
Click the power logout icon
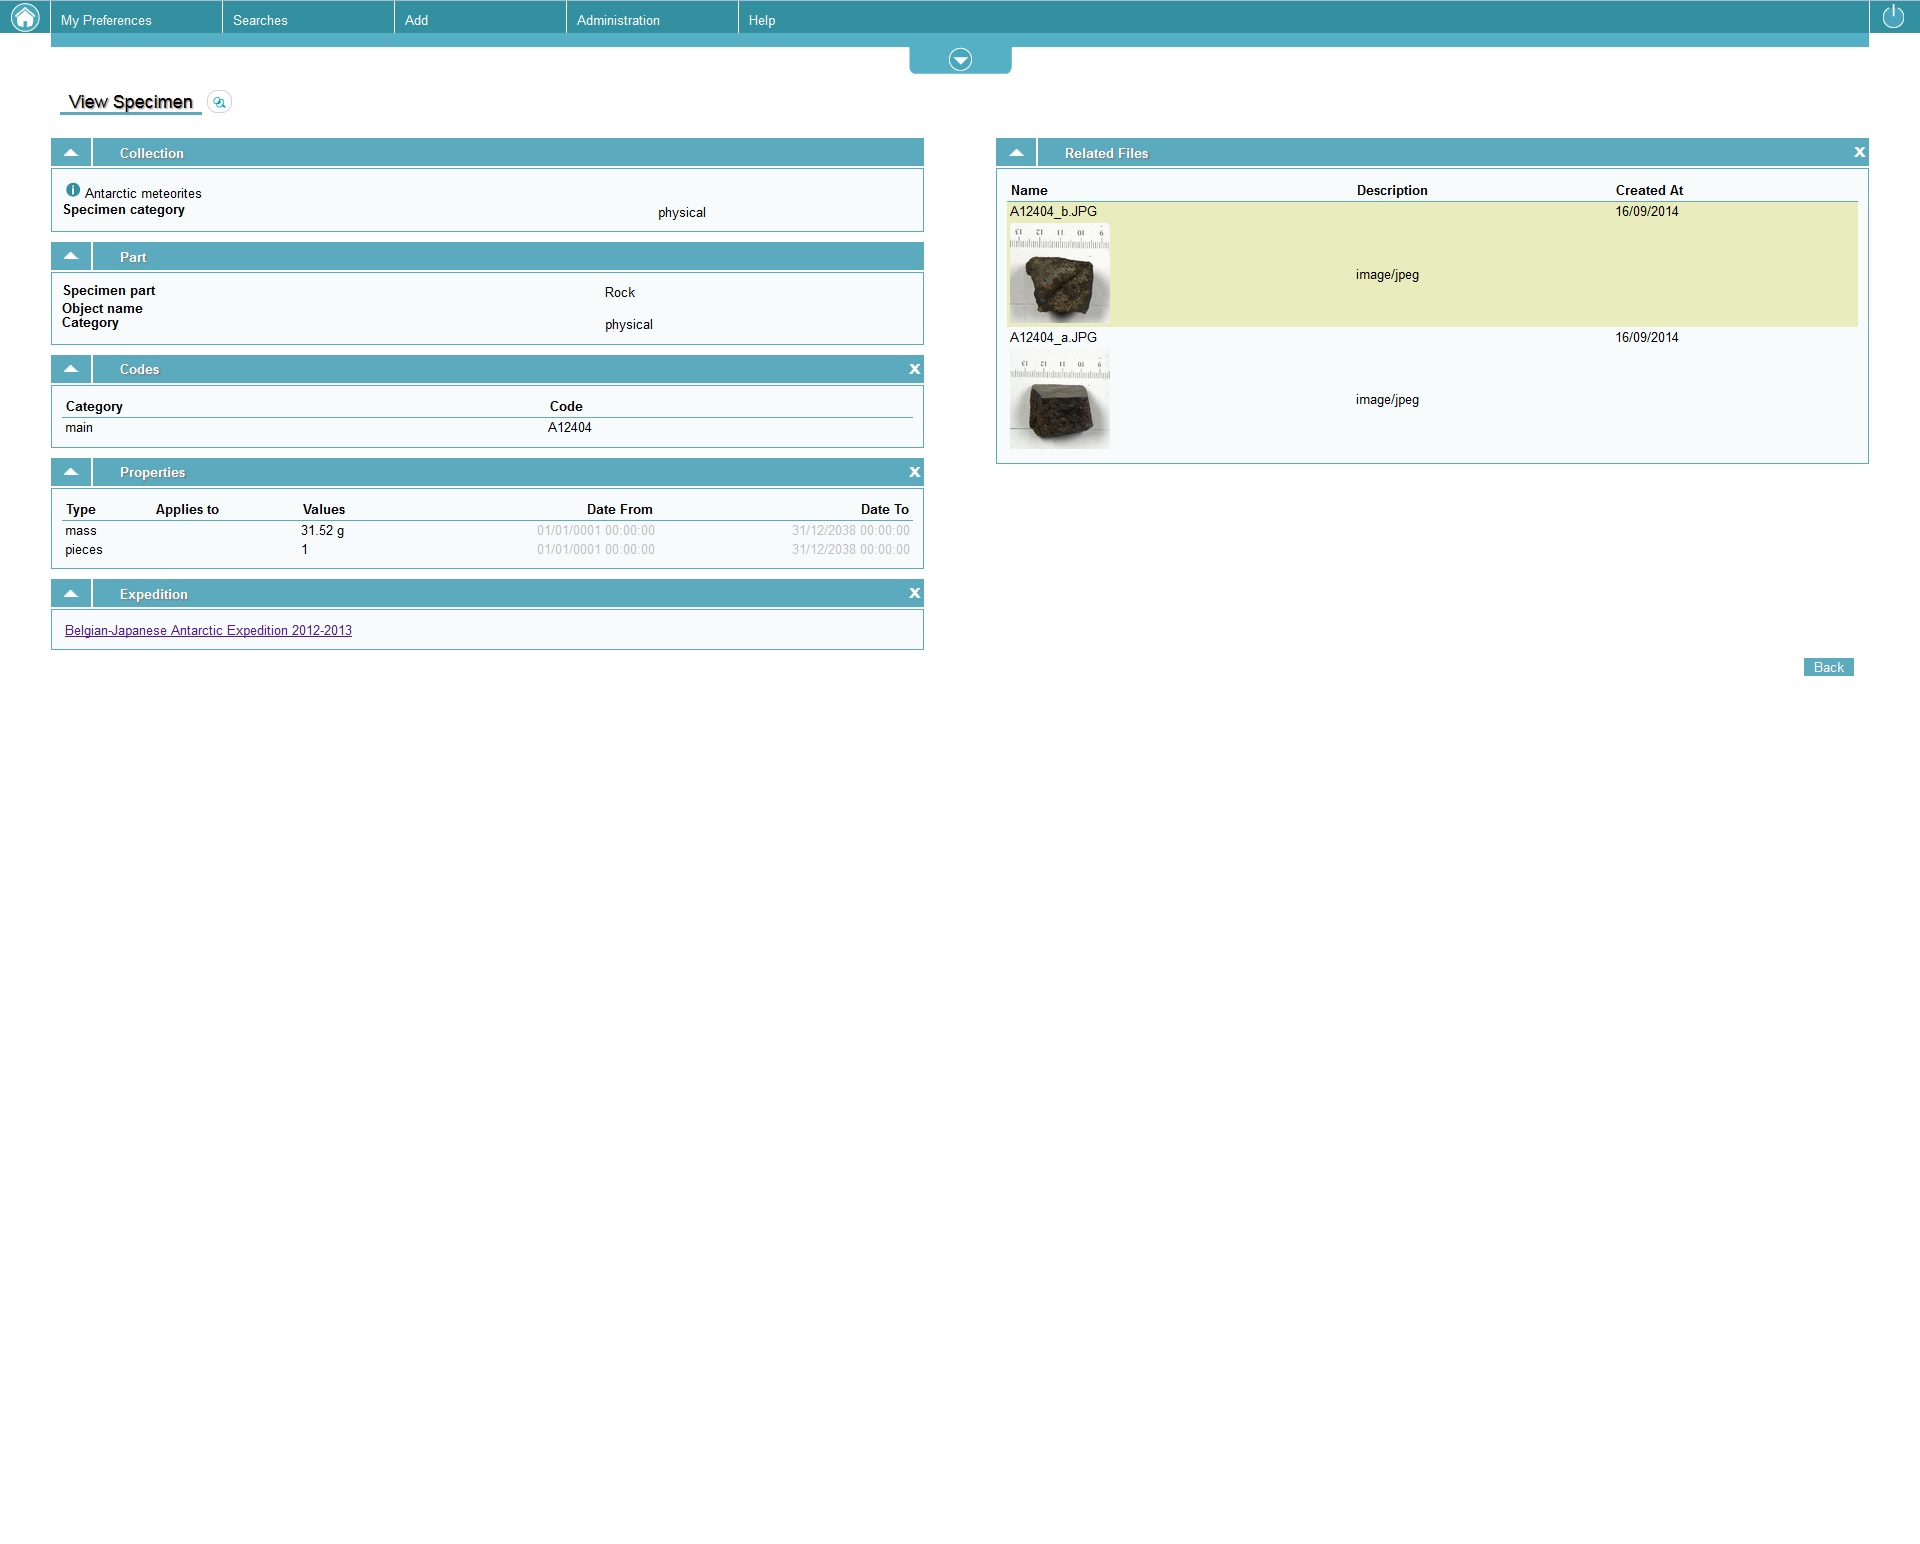click(1893, 17)
